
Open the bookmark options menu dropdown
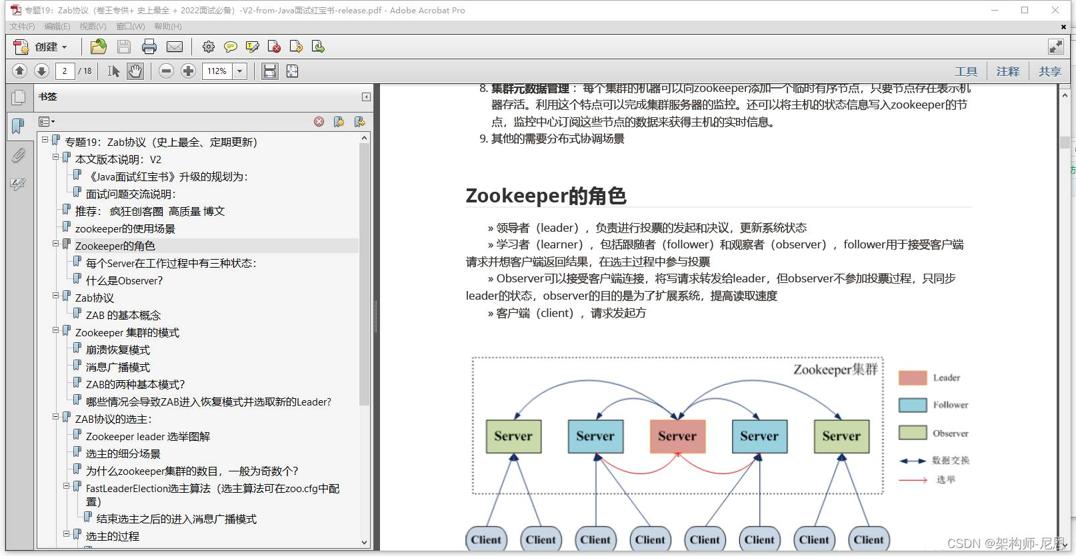coord(47,121)
